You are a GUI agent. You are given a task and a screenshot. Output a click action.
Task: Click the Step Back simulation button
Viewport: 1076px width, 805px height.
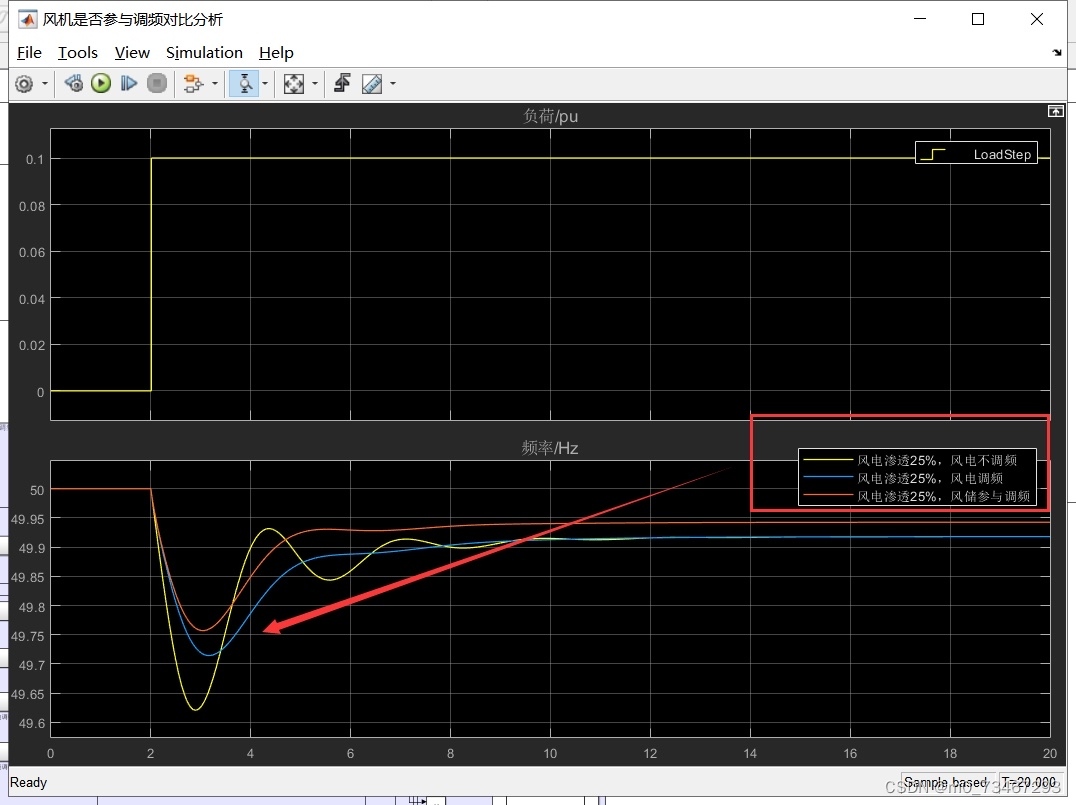pos(73,84)
